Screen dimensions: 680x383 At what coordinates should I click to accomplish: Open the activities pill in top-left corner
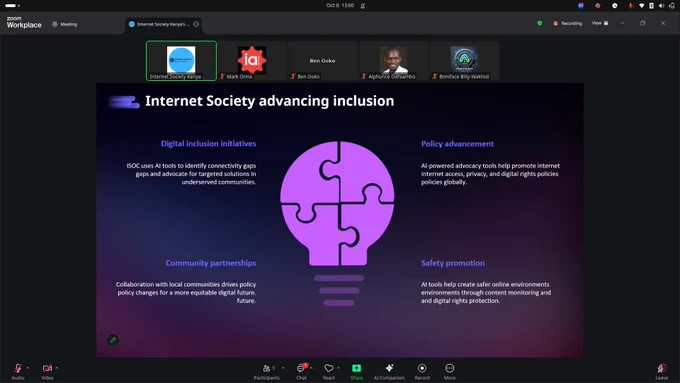coord(12,5)
